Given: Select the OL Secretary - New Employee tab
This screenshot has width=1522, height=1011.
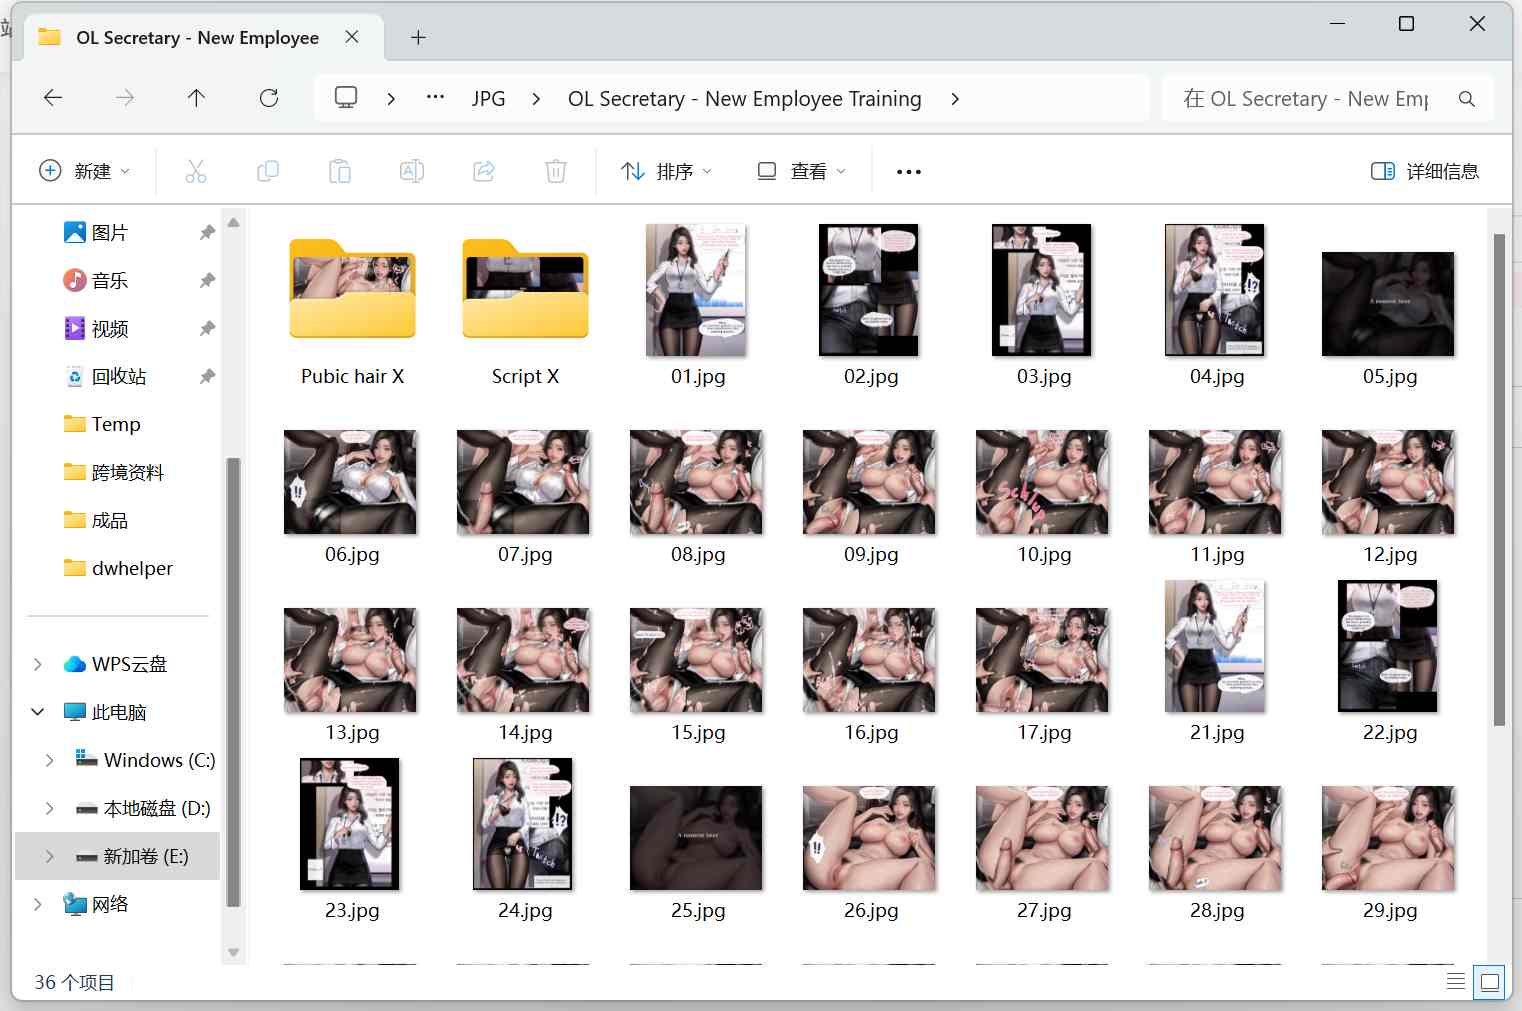Looking at the screenshot, I should (x=197, y=38).
